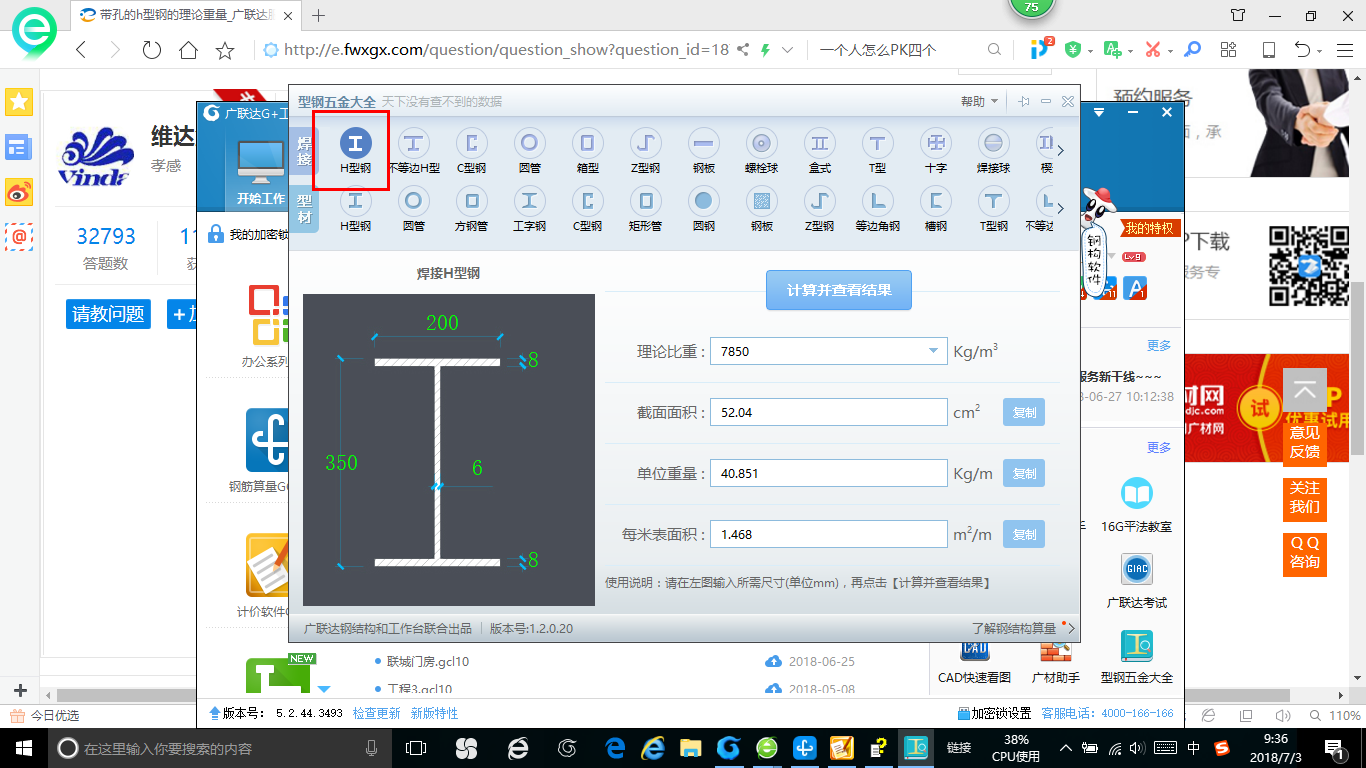Select the 槽钢 channel steel icon
Screen dimensions: 1366x768
(x=936, y=209)
